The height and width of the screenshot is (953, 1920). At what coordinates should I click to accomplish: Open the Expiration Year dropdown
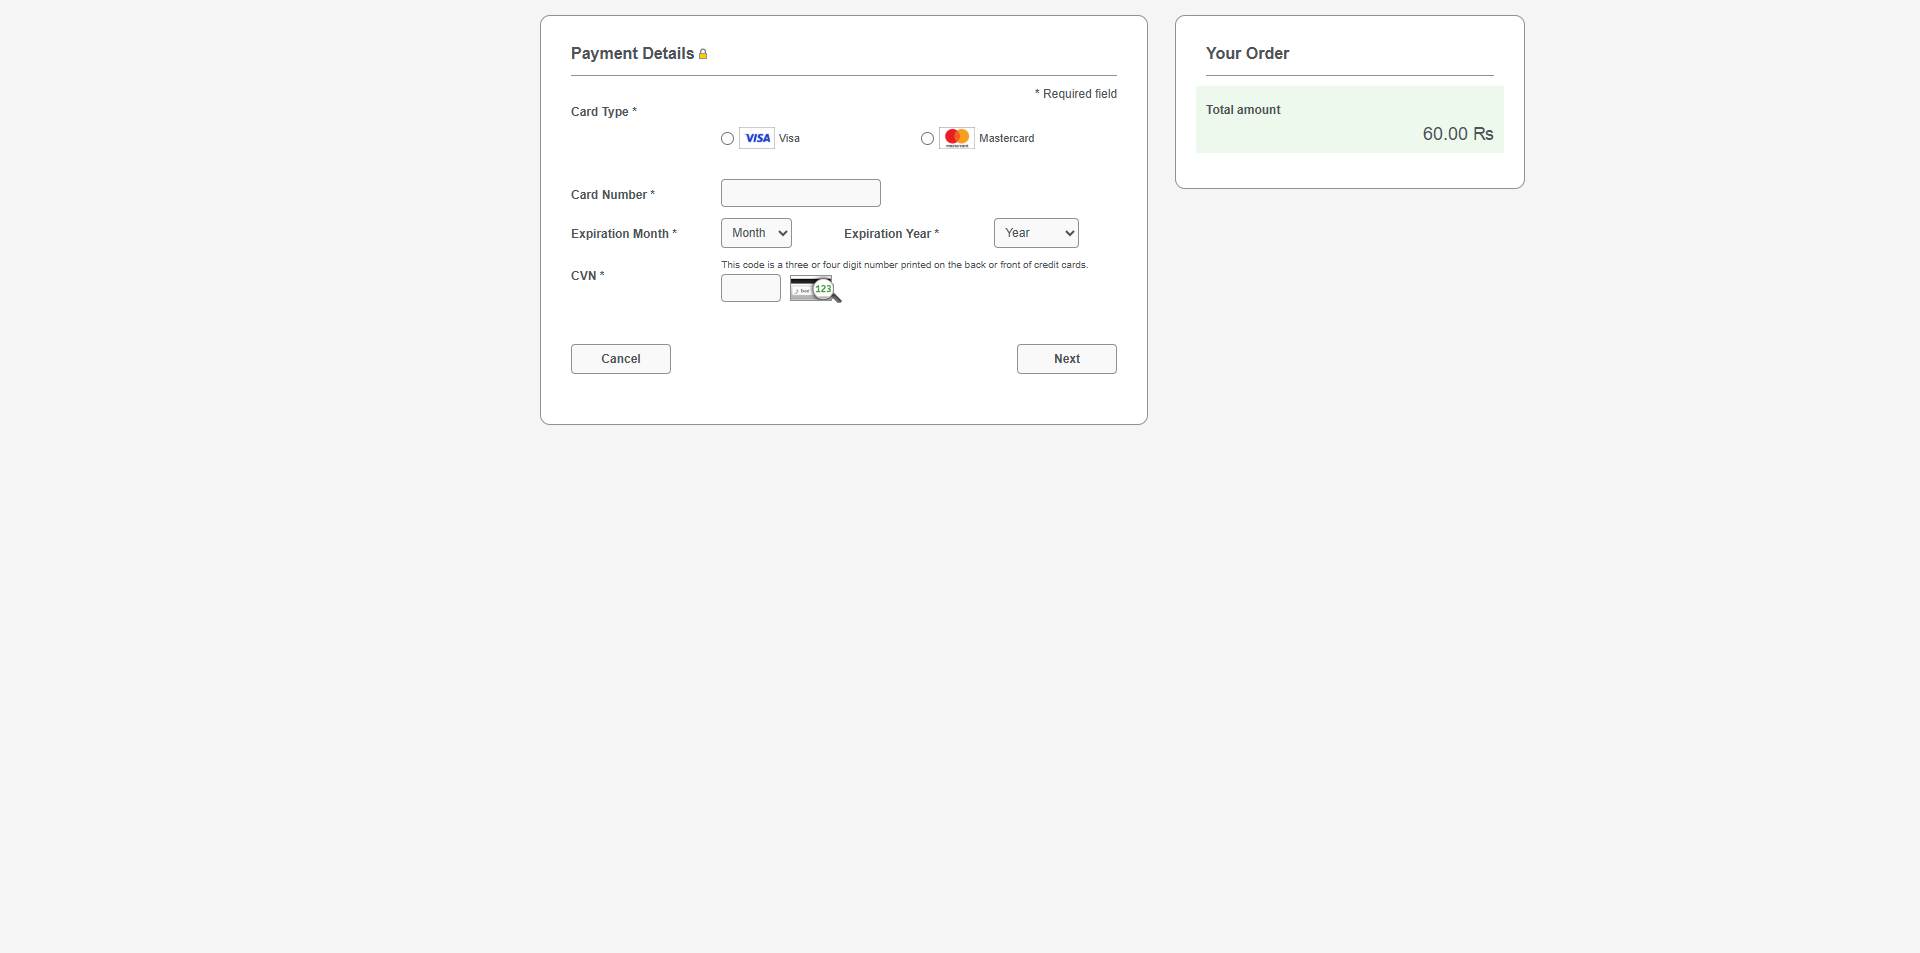[1035, 233]
